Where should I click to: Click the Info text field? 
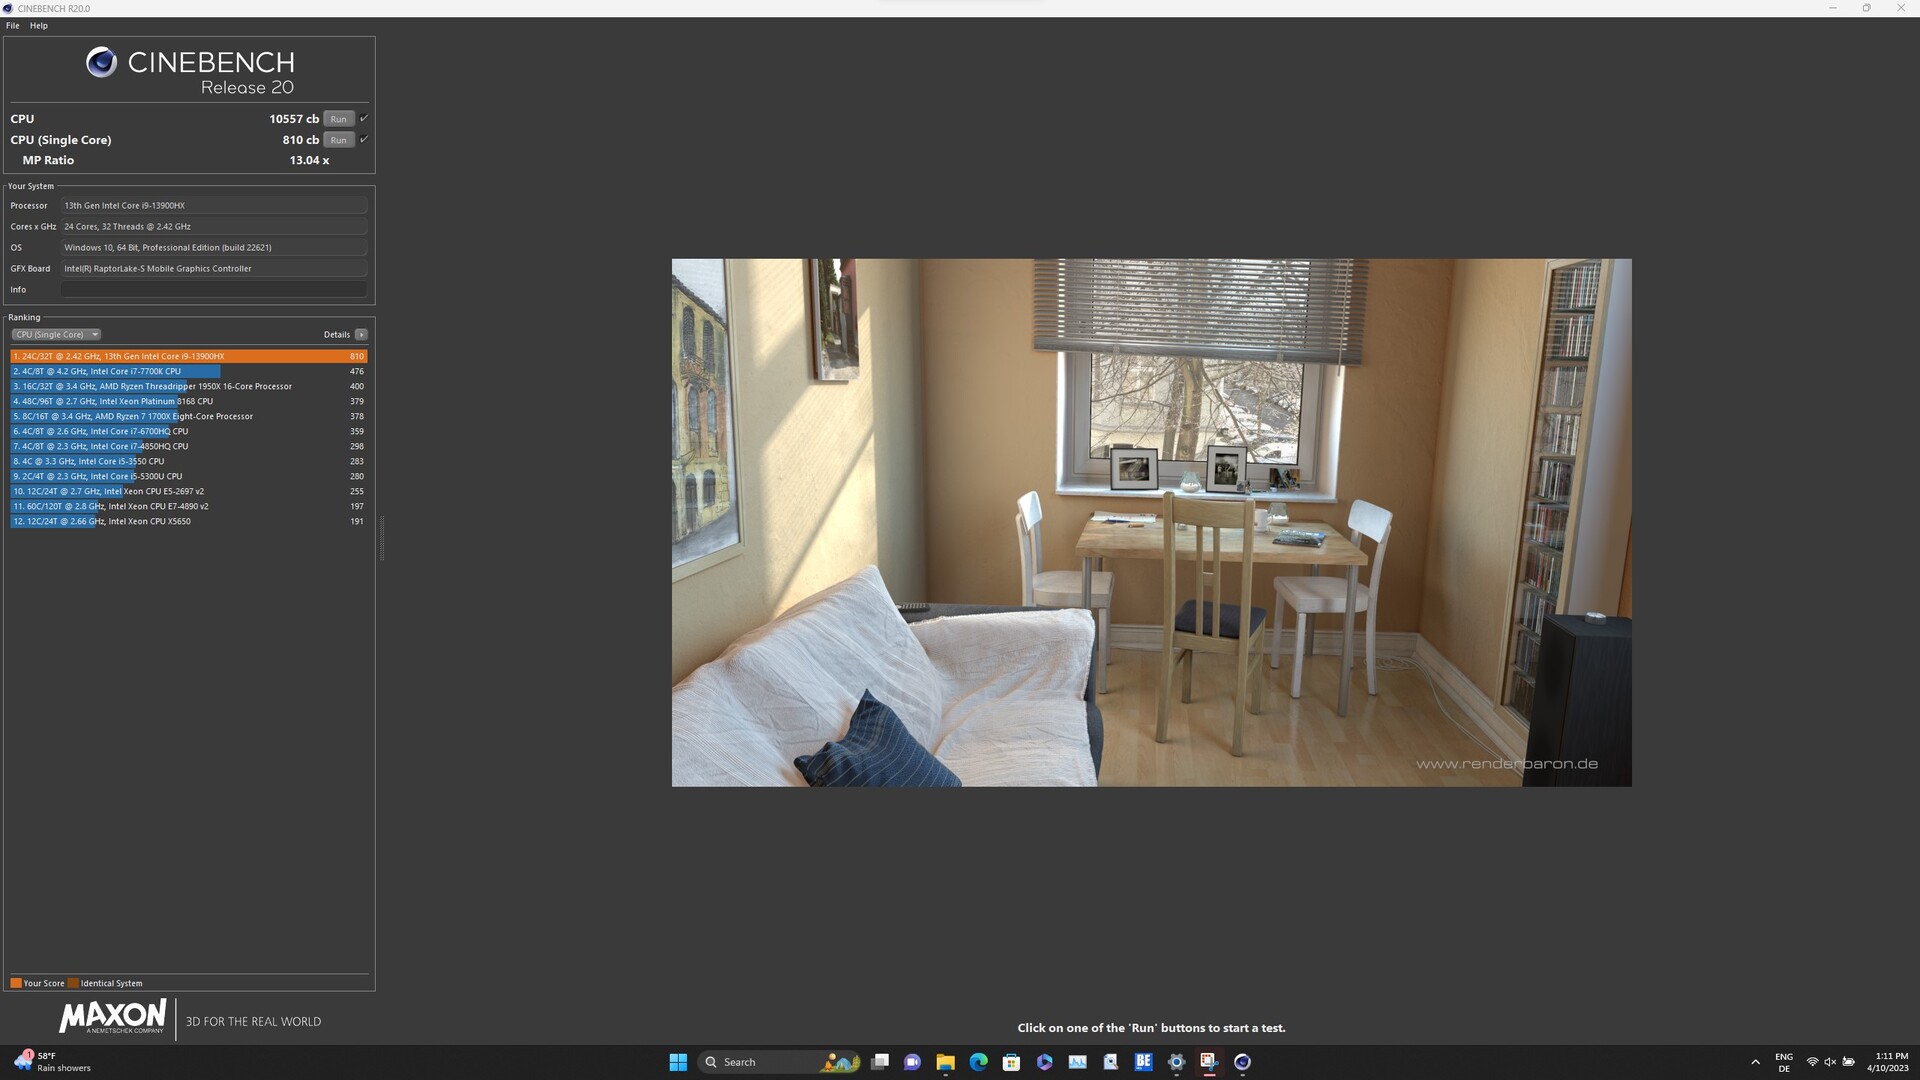[x=213, y=290]
